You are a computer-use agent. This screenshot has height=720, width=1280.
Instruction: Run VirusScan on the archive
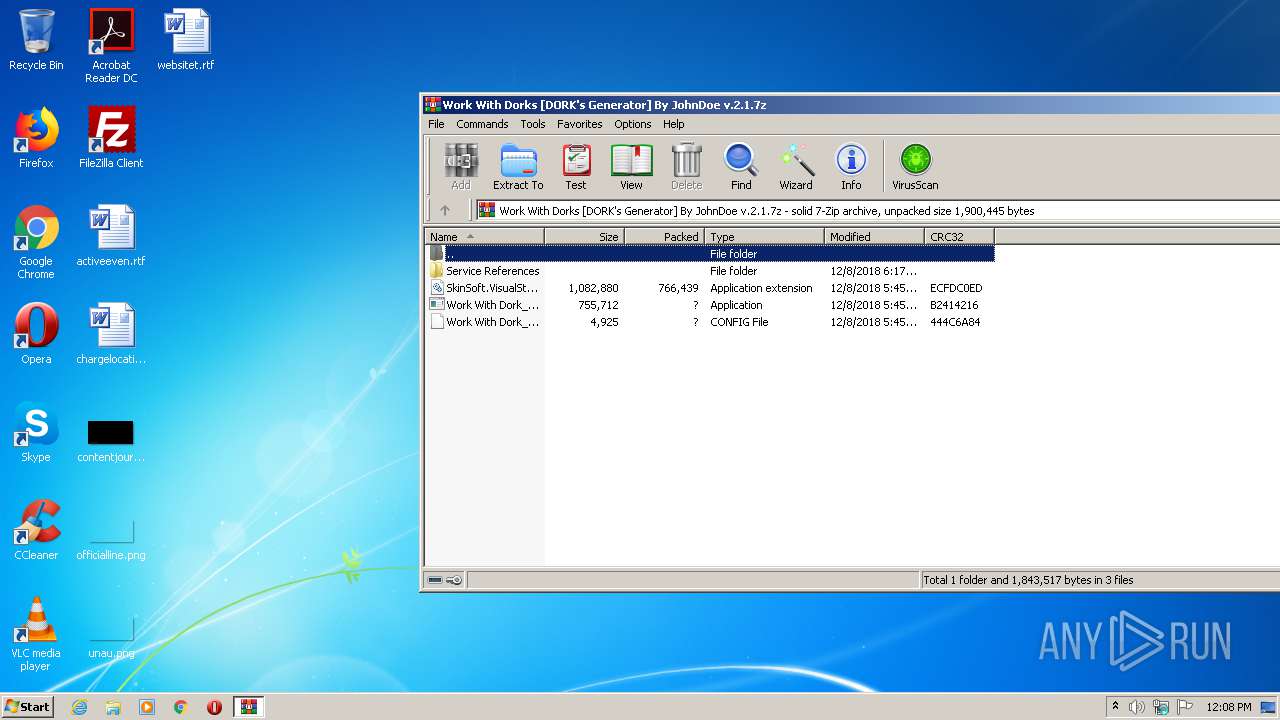[915, 166]
